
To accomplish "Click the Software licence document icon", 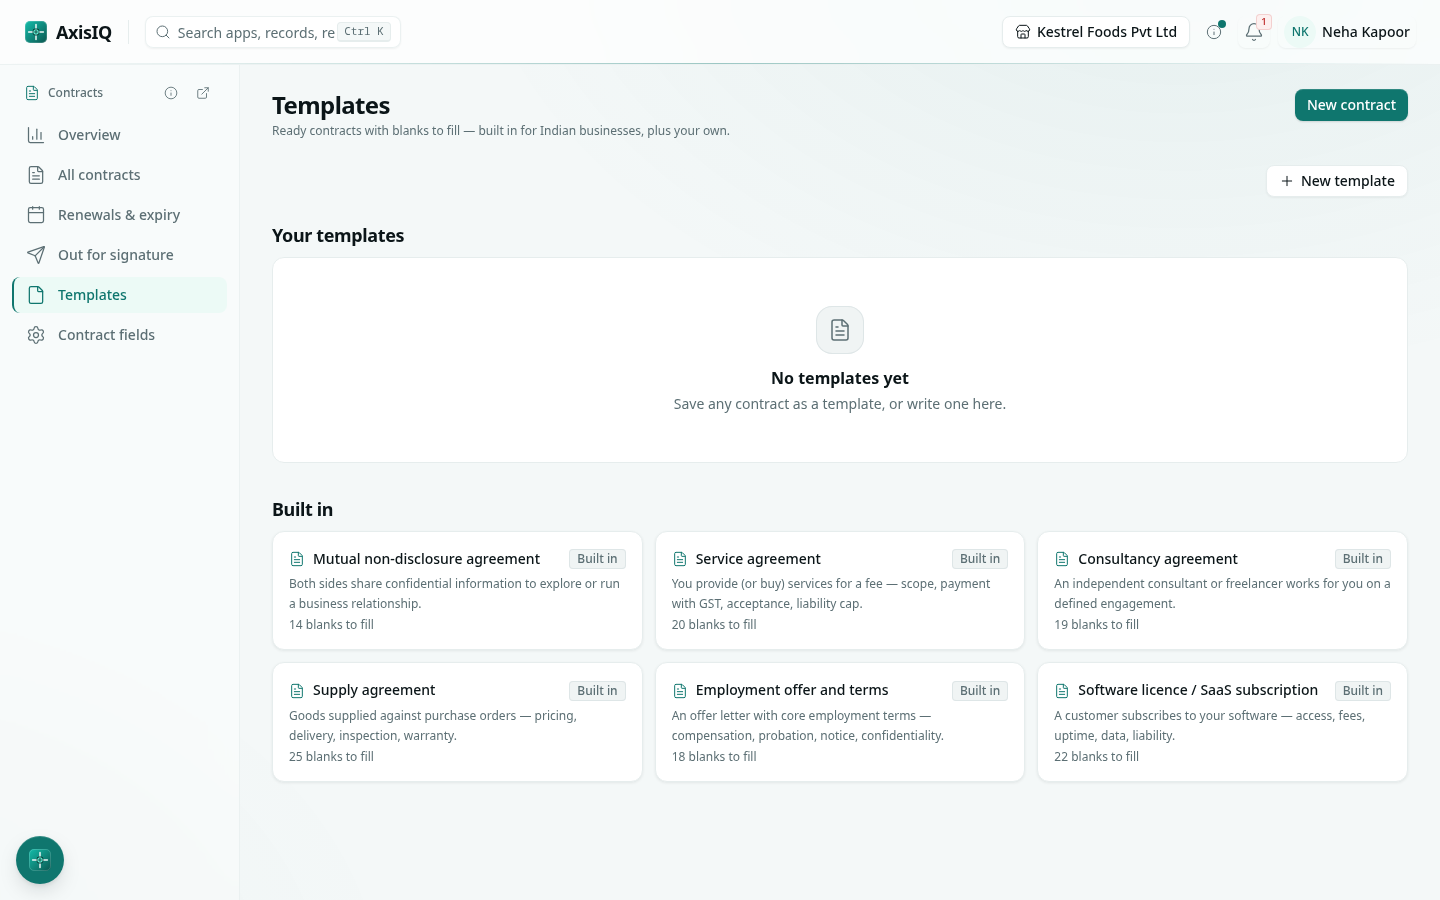I will point(1062,691).
